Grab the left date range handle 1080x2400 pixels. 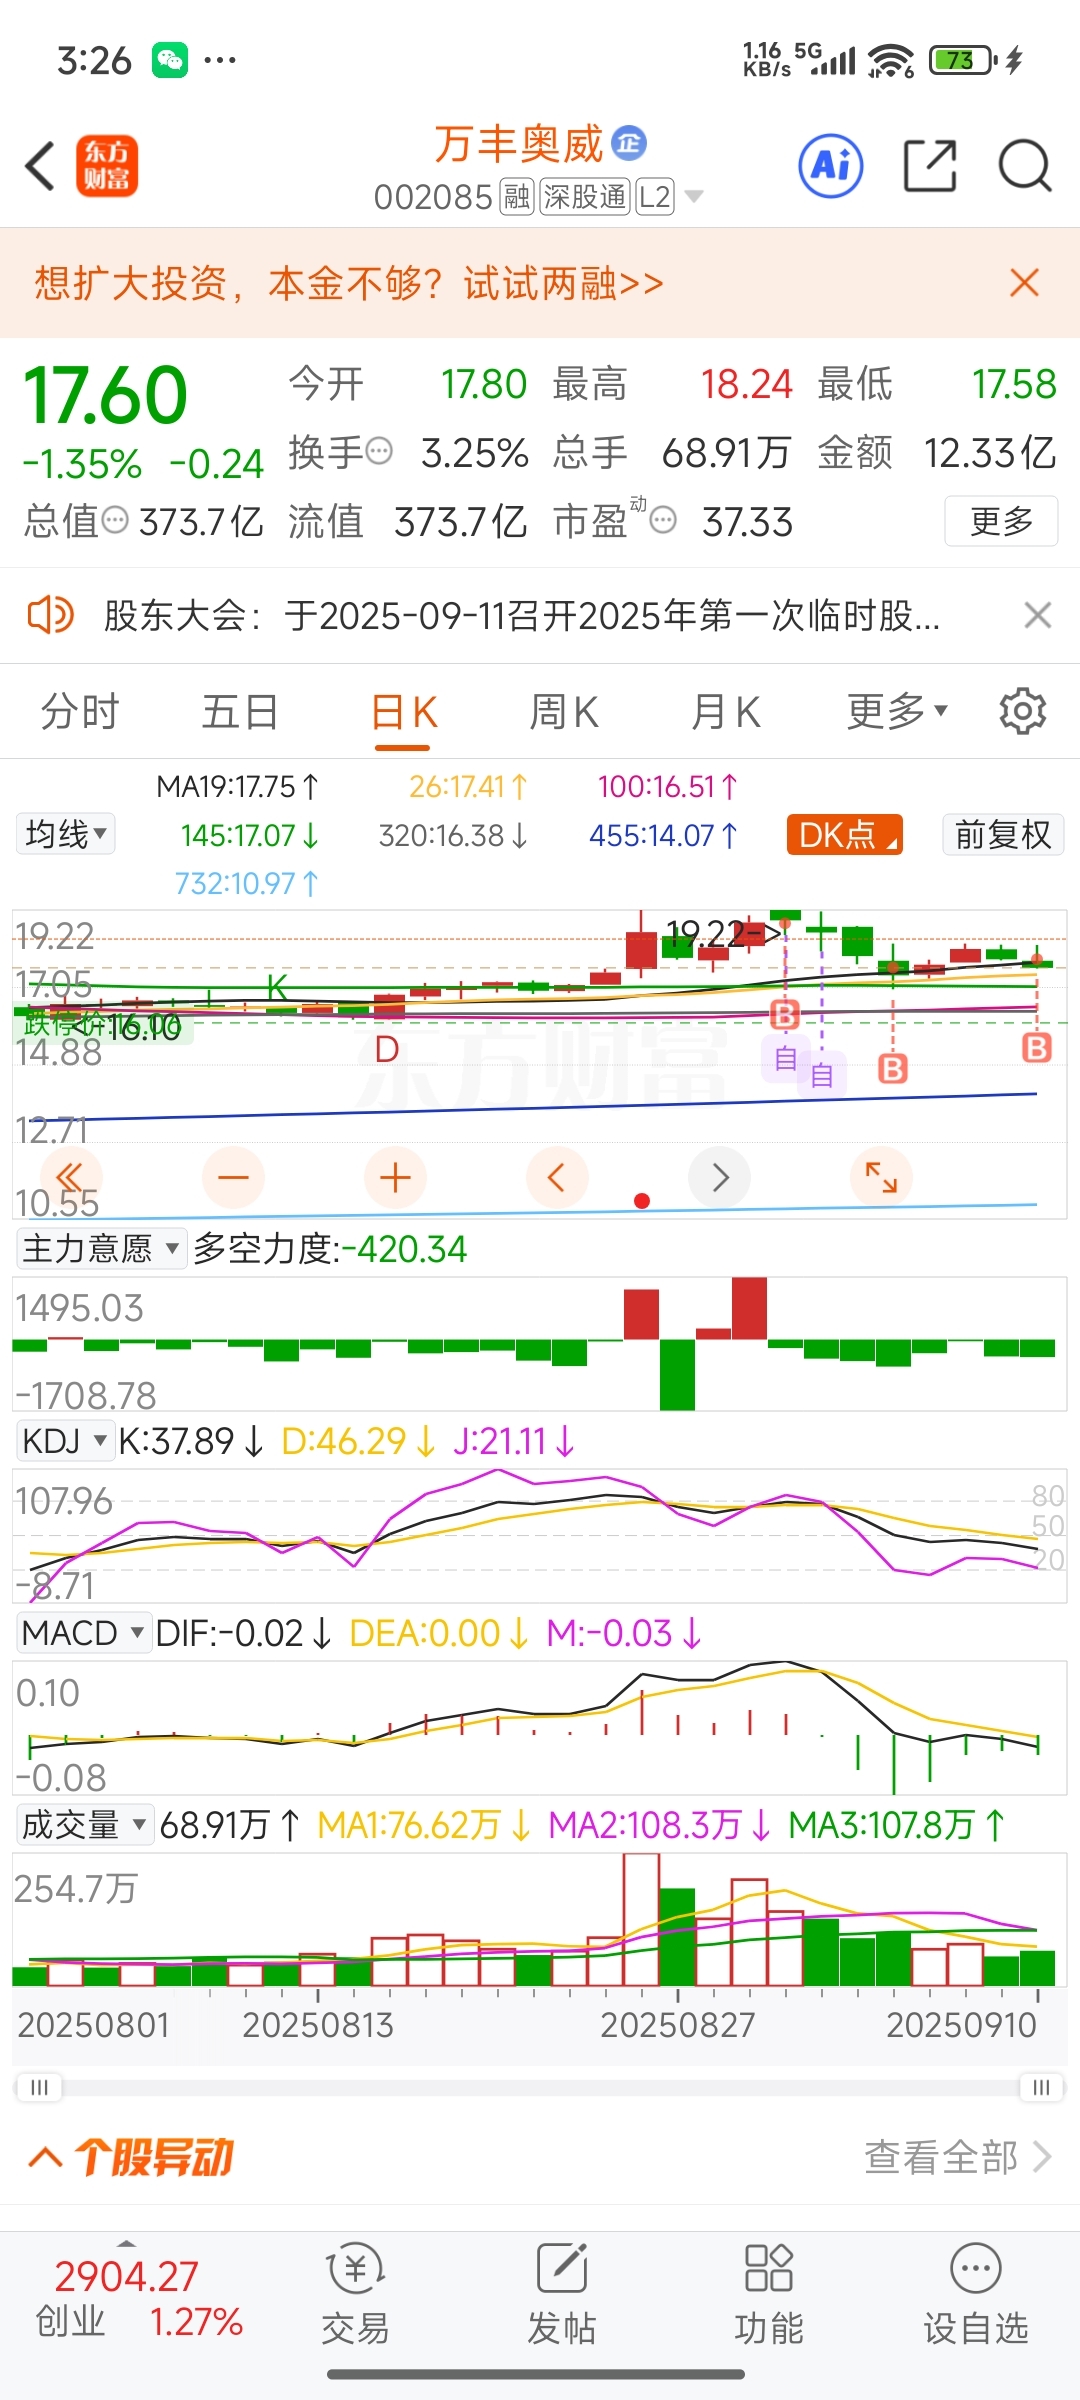[39, 2087]
